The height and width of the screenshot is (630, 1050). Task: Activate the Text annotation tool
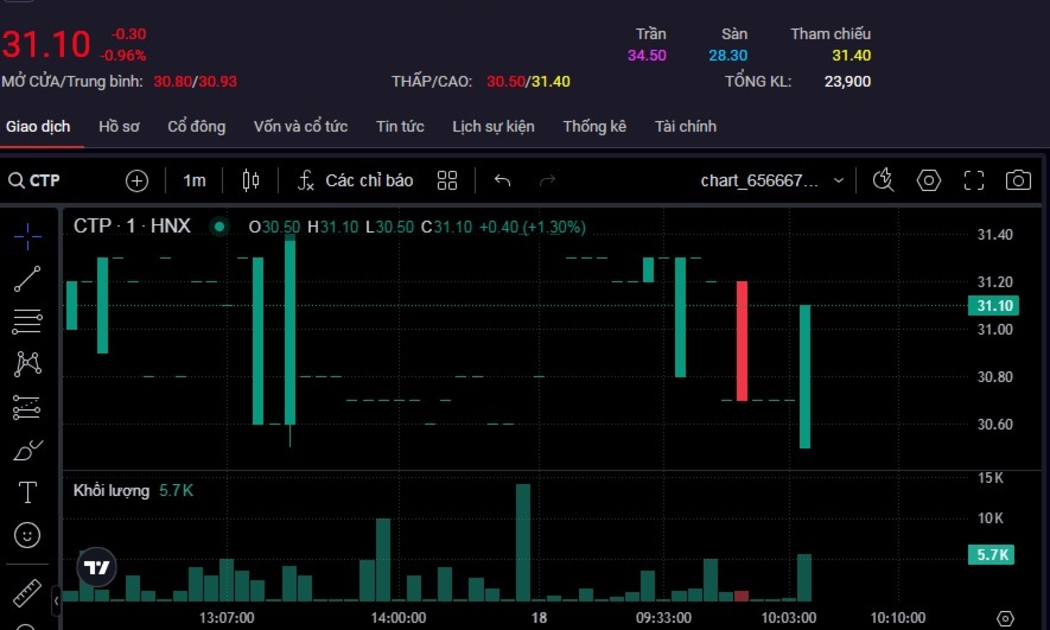coord(27,492)
